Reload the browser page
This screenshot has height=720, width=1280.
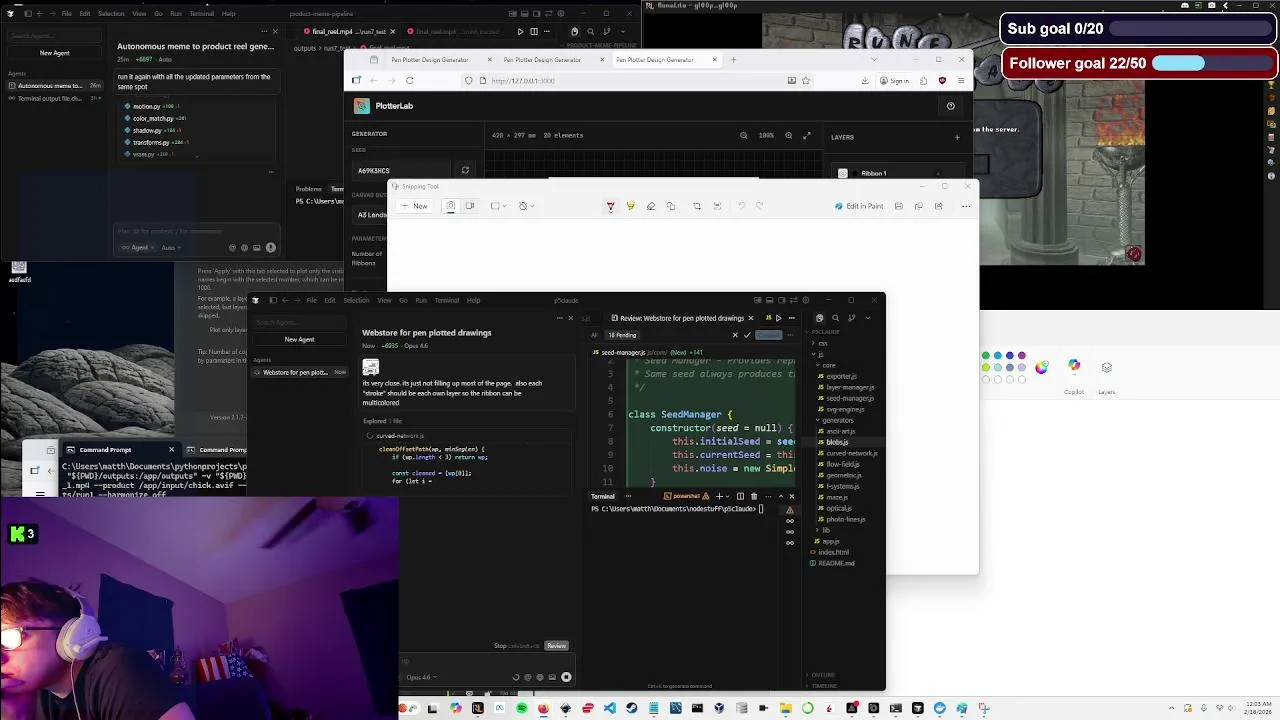click(x=409, y=80)
